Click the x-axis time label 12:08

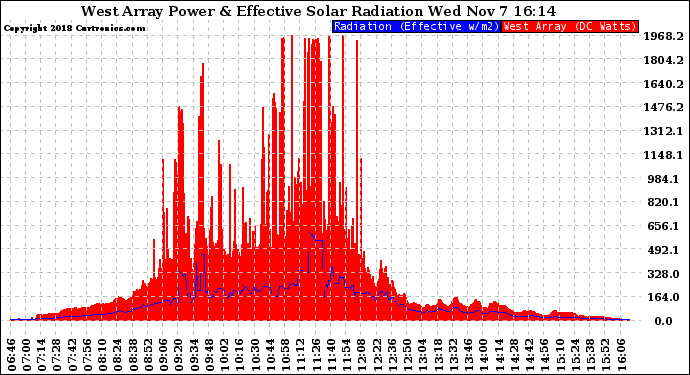tap(362, 355)
